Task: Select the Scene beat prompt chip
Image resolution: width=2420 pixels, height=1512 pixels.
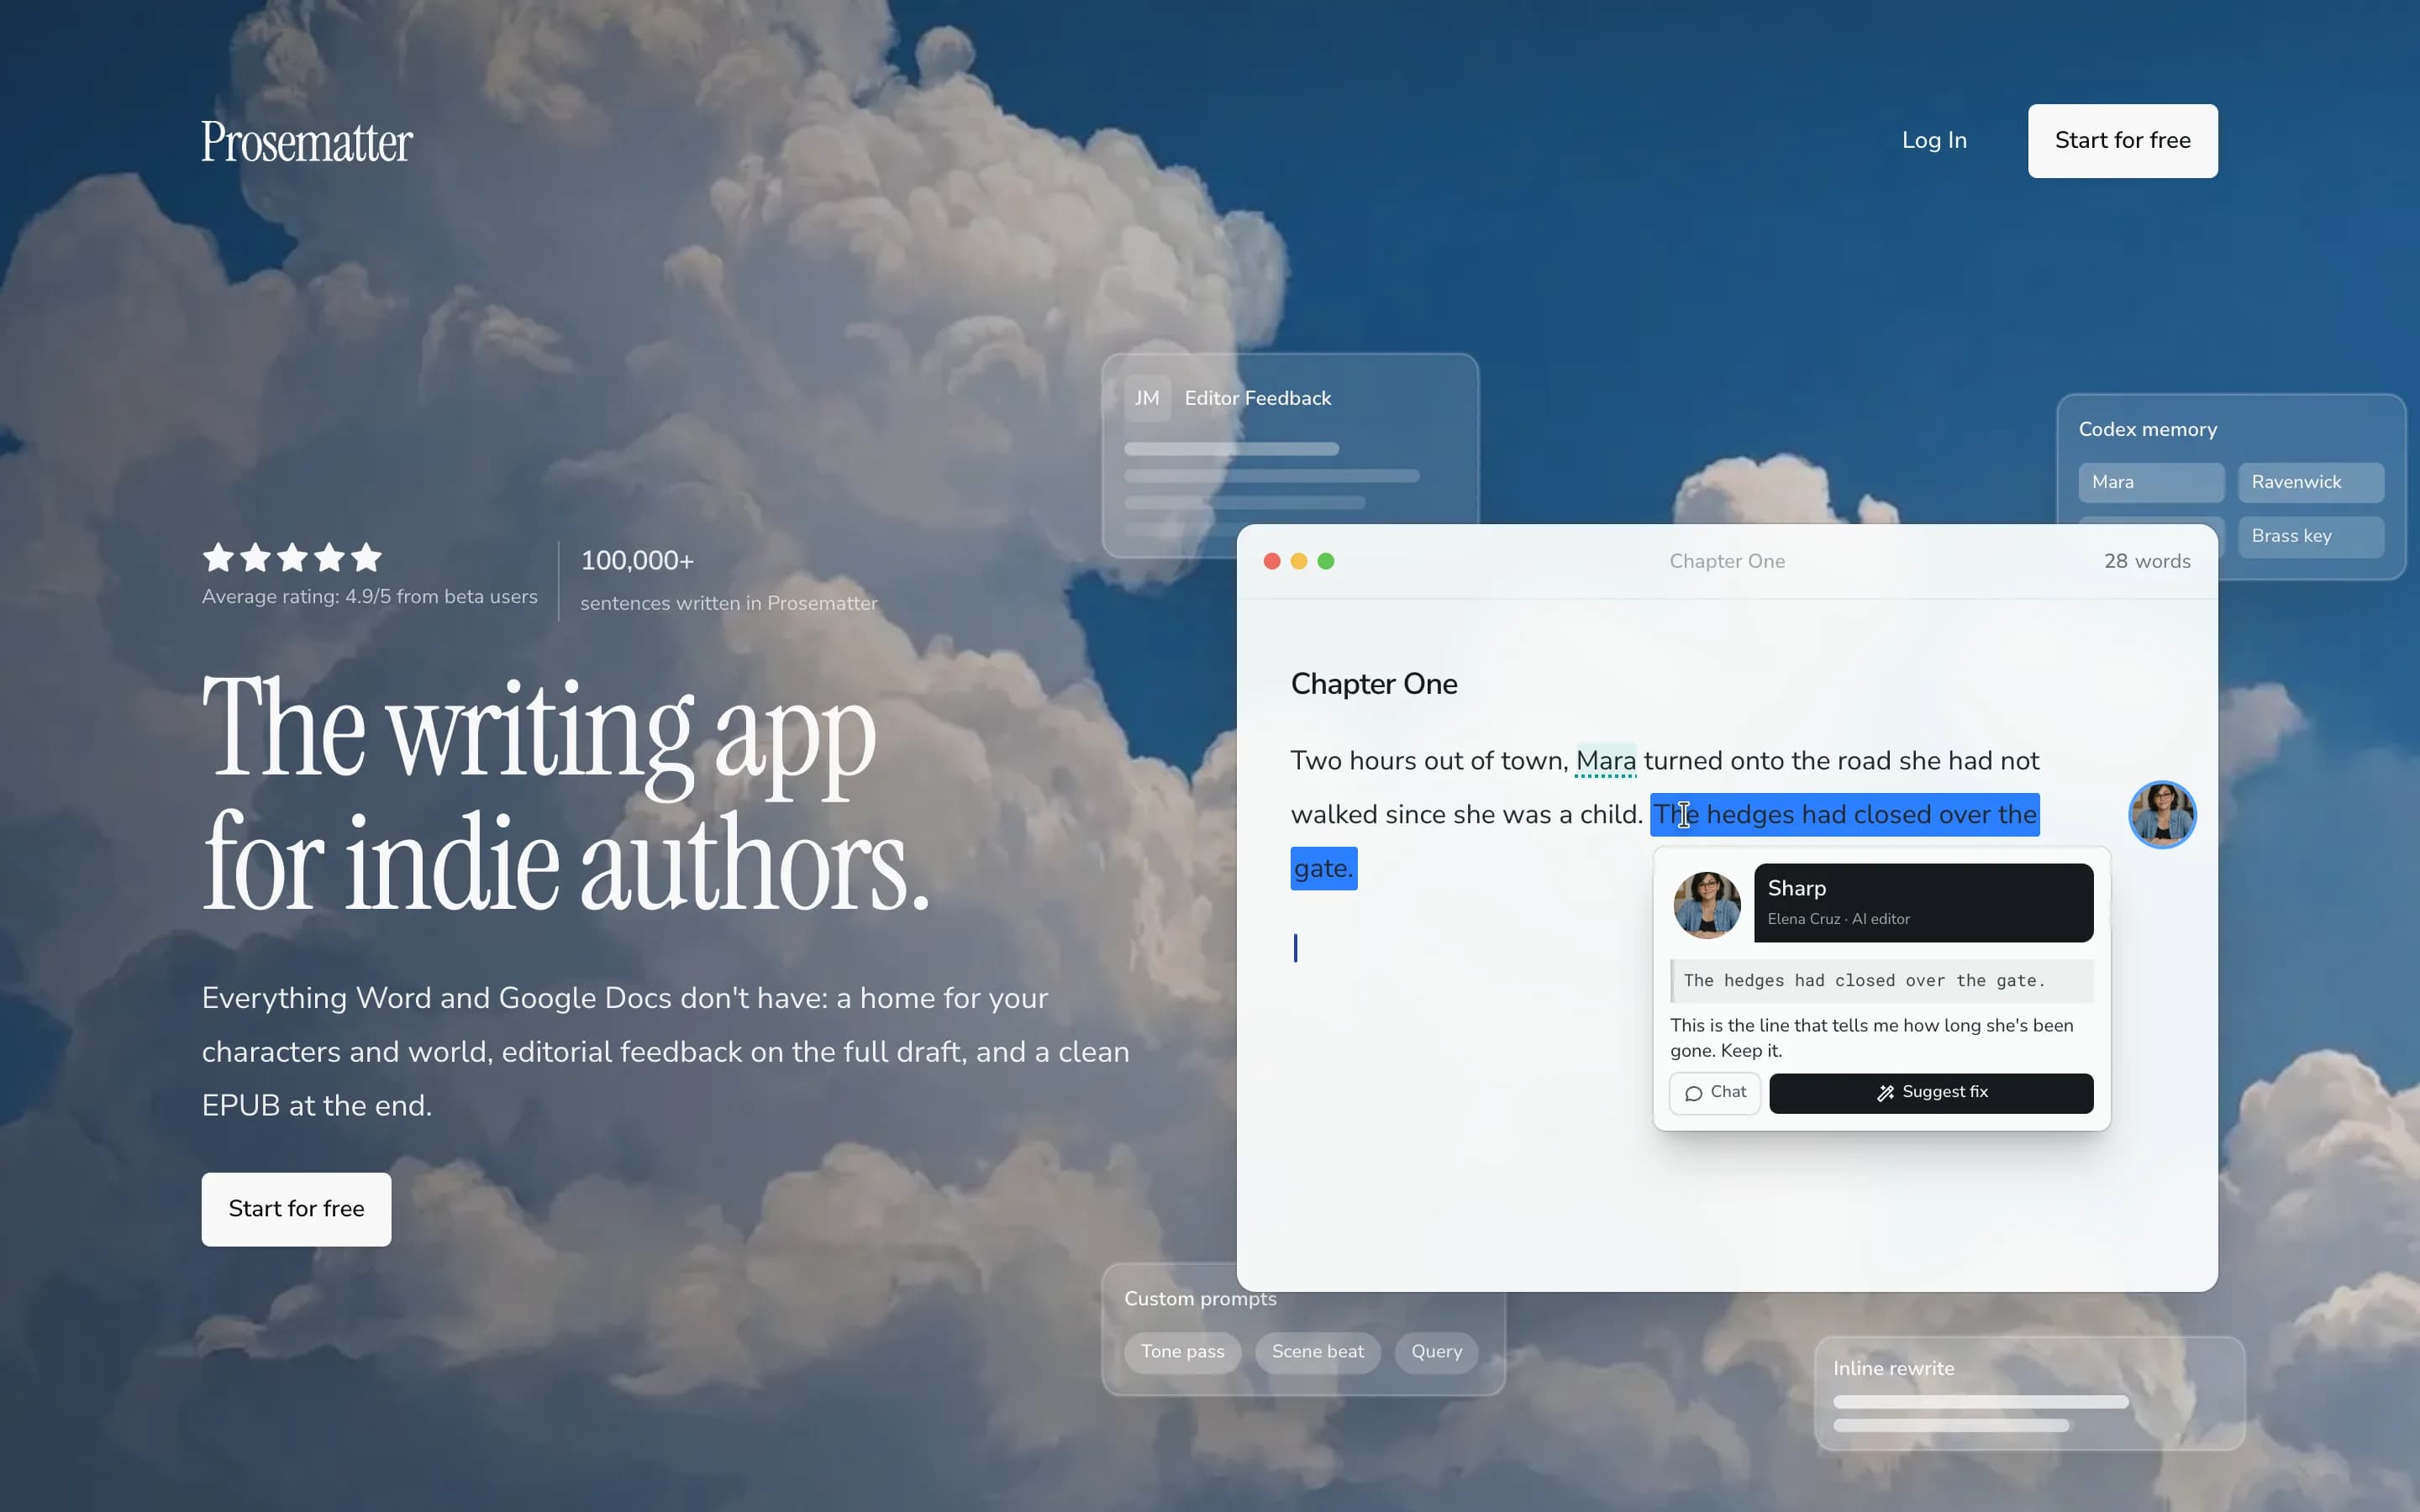Action: click(x=1317, y=1352)
